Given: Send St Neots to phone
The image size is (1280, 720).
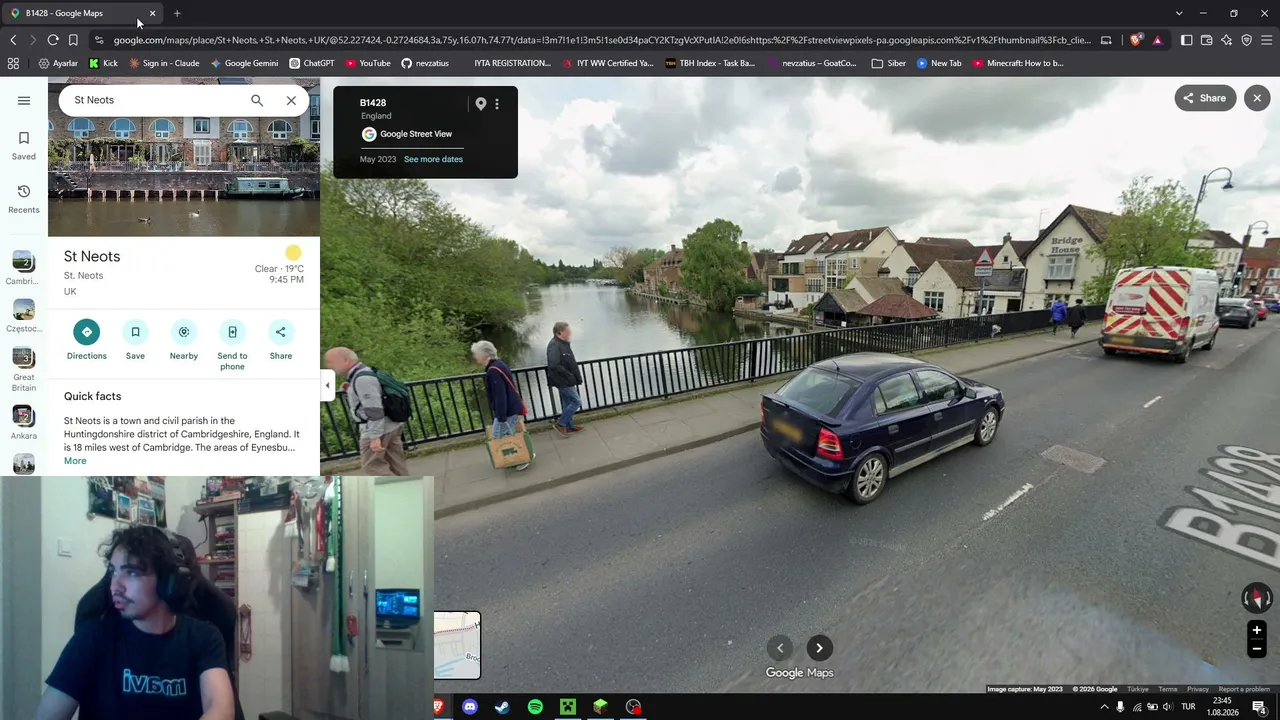Looking at the screenshot, I should tap(232, 345).
